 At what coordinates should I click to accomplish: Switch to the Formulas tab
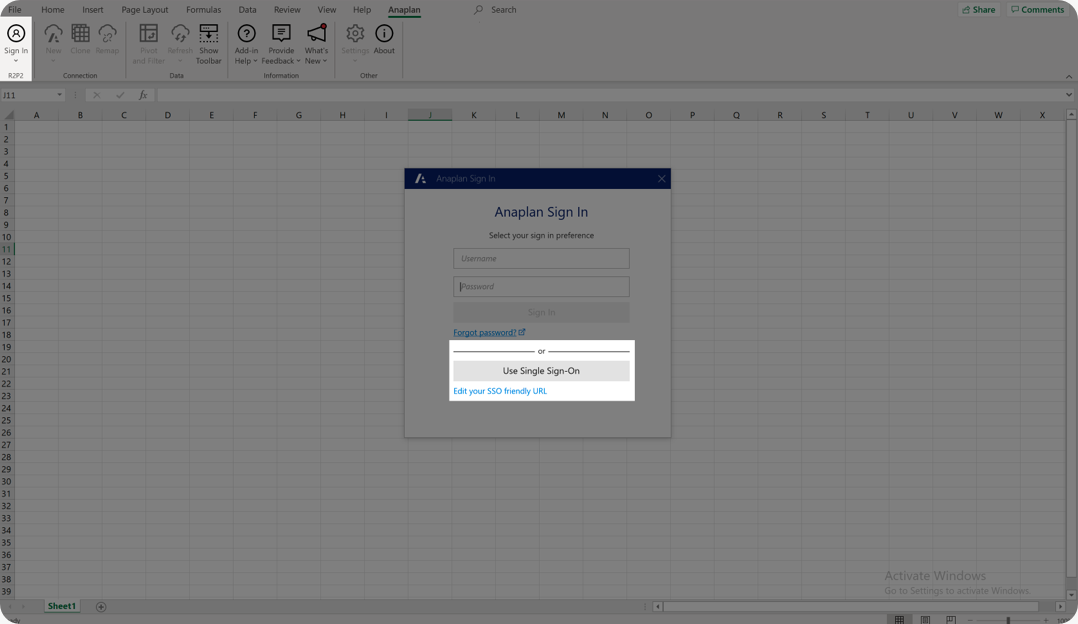(x=204, y=10)
